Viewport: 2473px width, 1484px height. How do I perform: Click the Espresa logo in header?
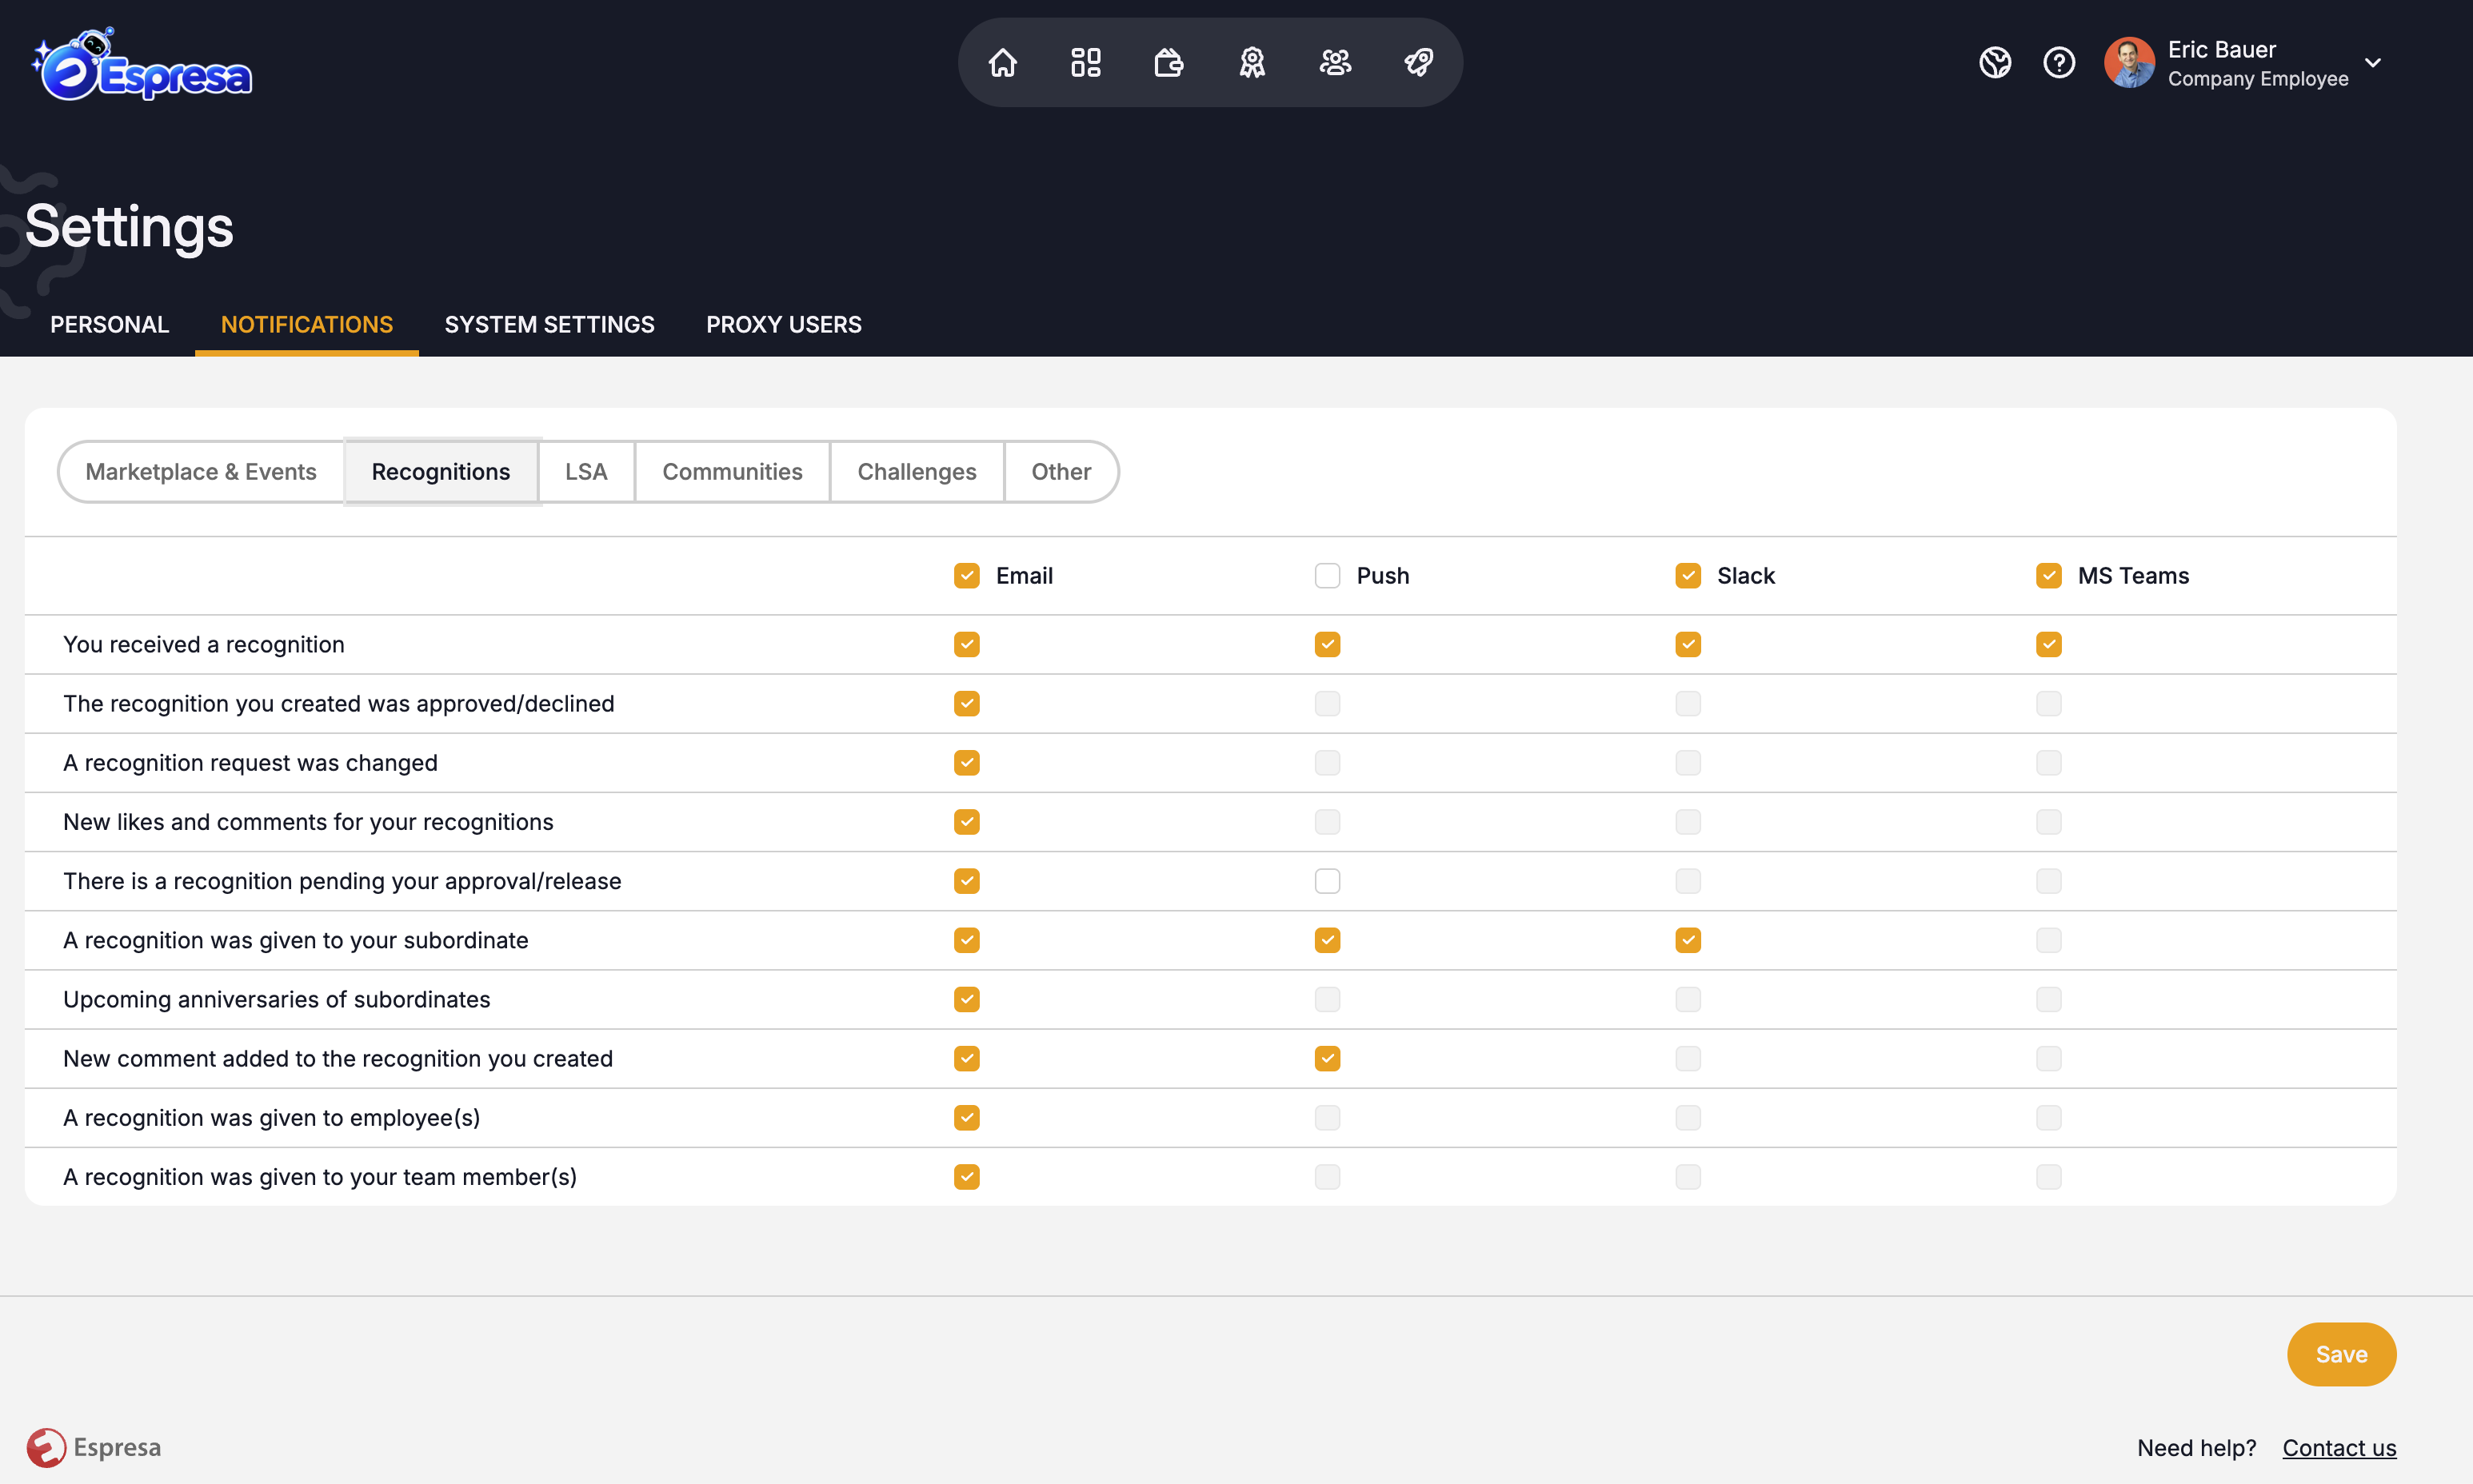142,64
